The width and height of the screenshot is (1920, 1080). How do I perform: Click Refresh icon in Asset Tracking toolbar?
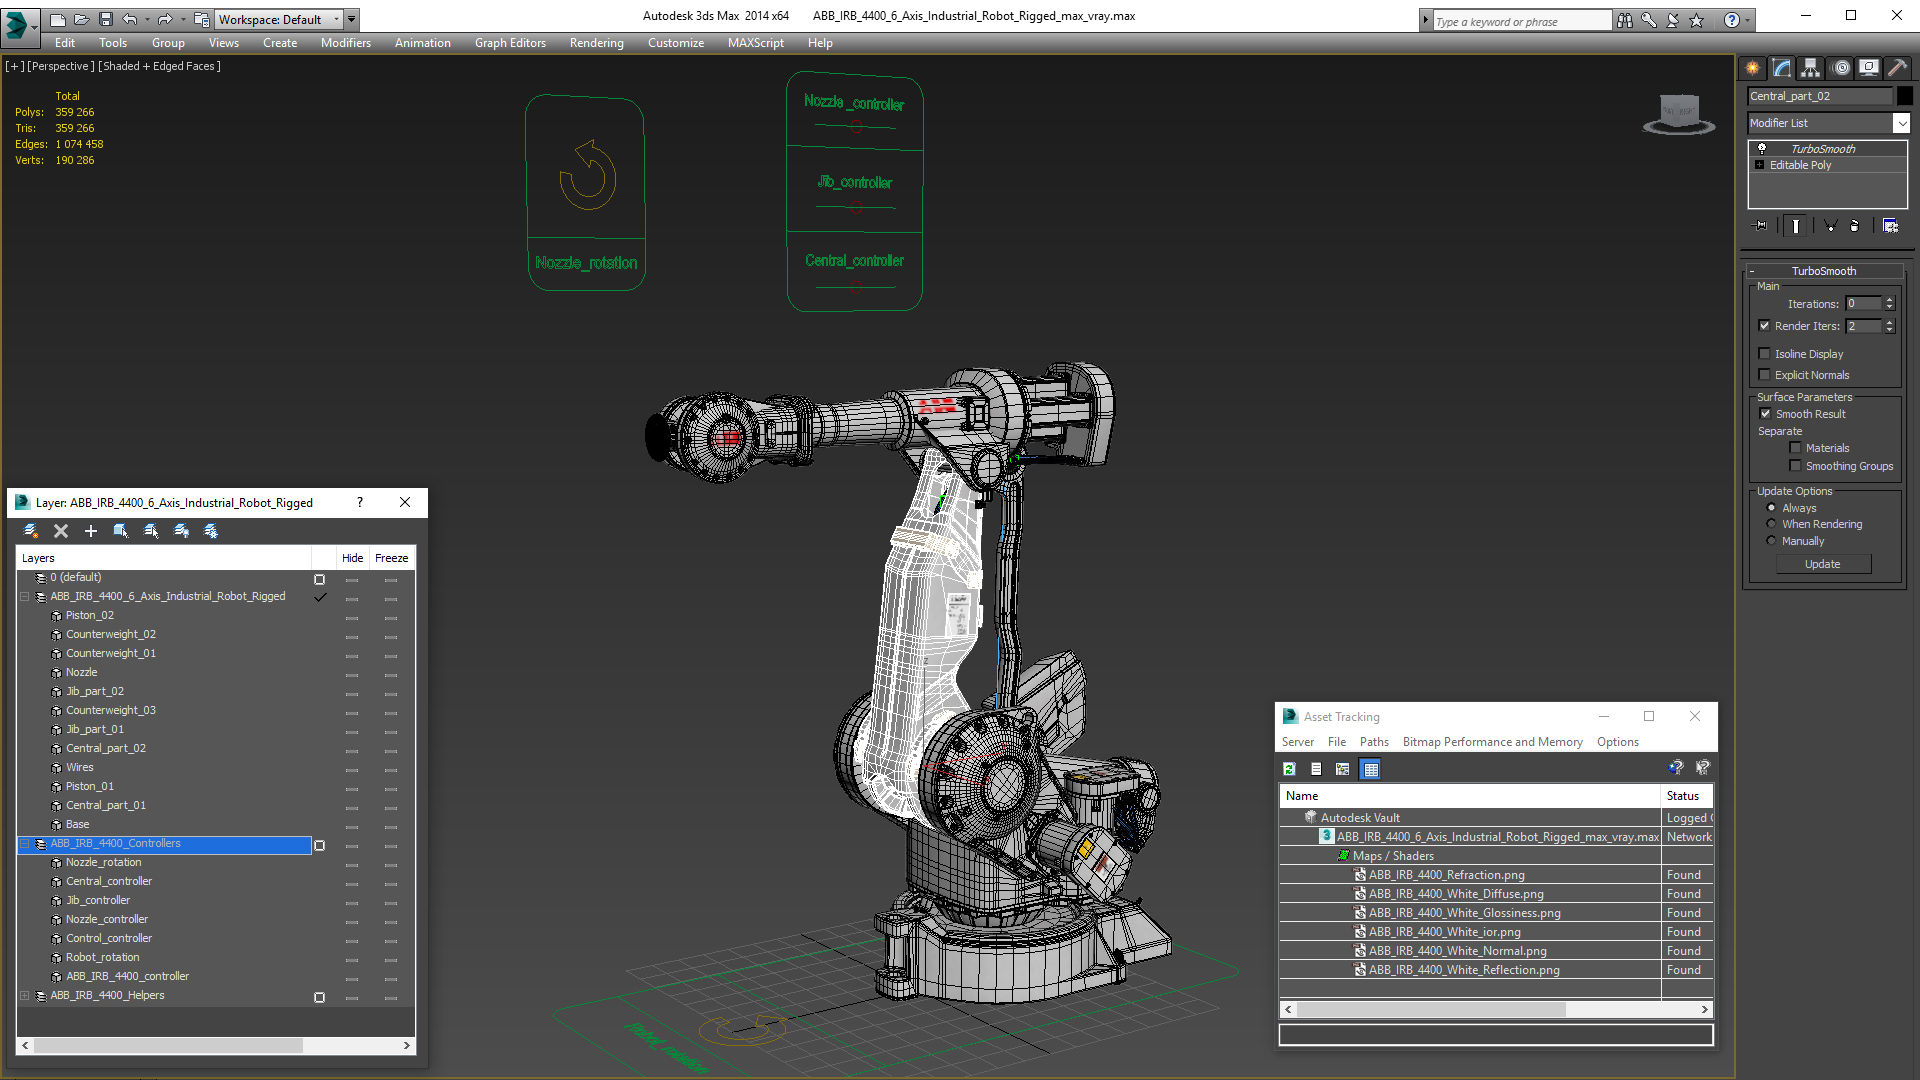(1289, 769)
